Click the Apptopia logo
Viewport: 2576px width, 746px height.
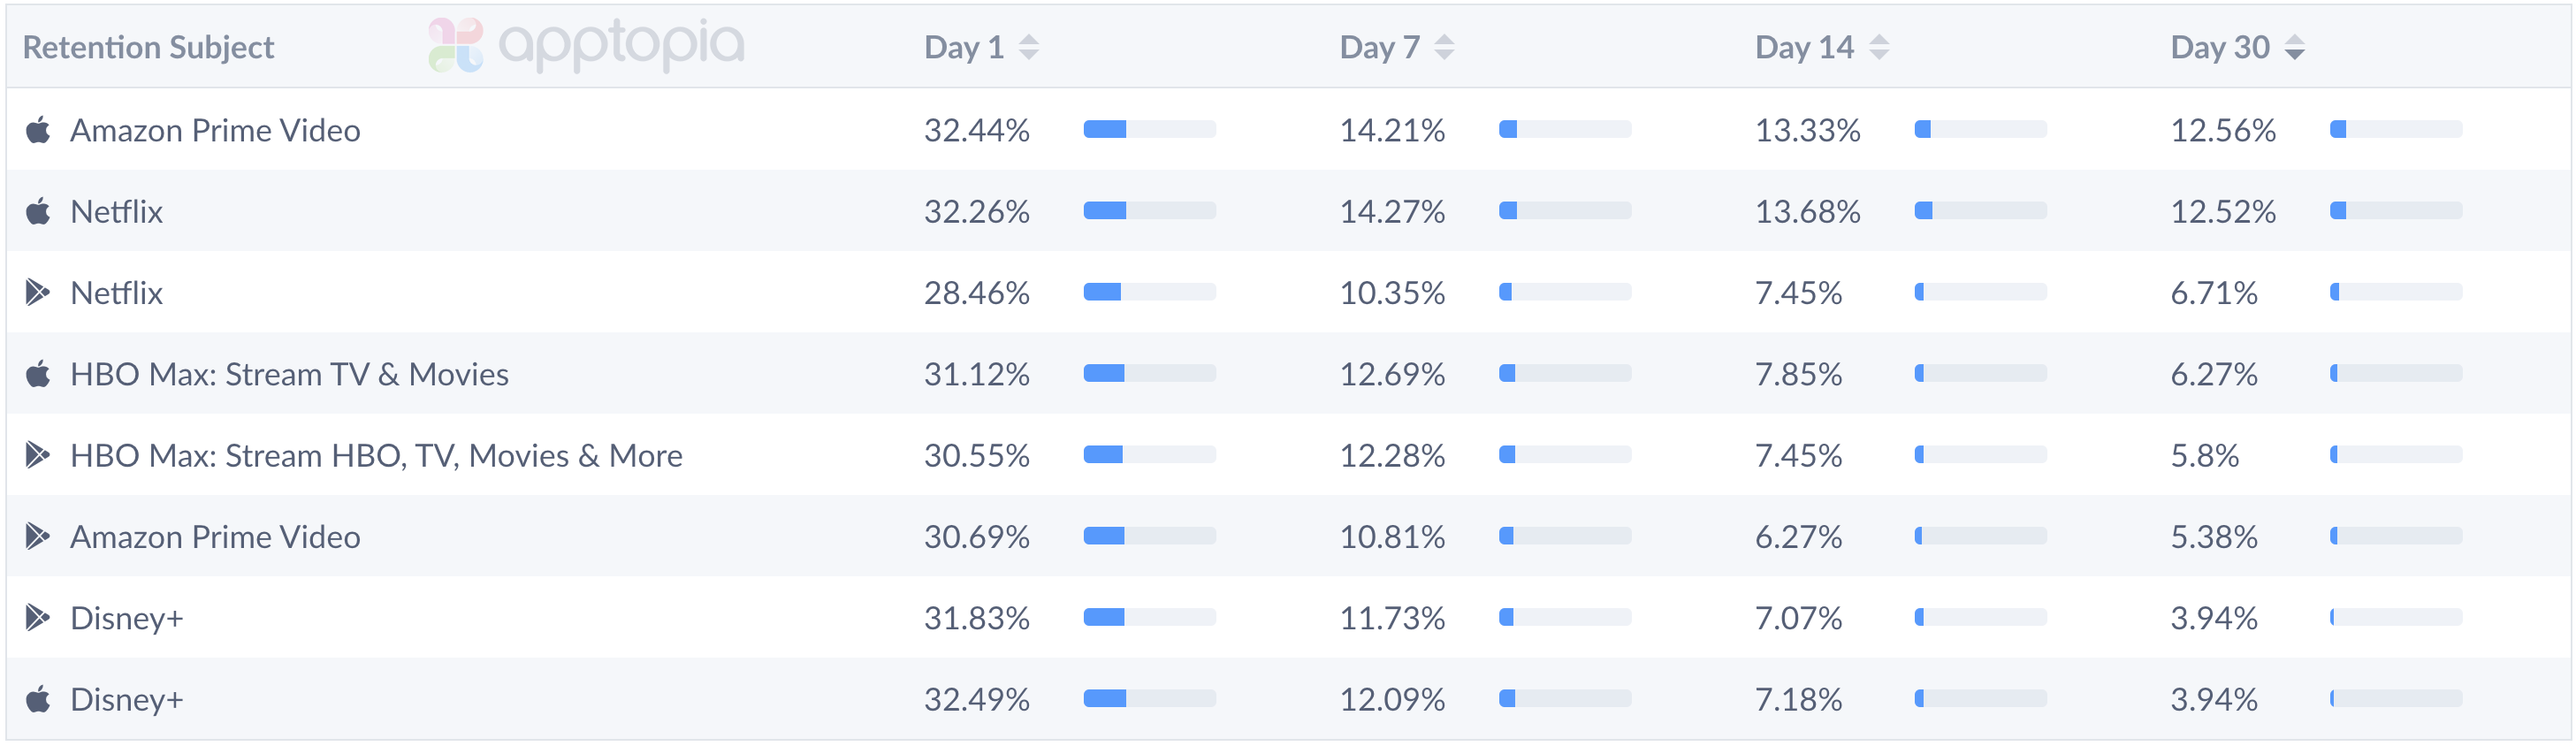pos(587,45)
